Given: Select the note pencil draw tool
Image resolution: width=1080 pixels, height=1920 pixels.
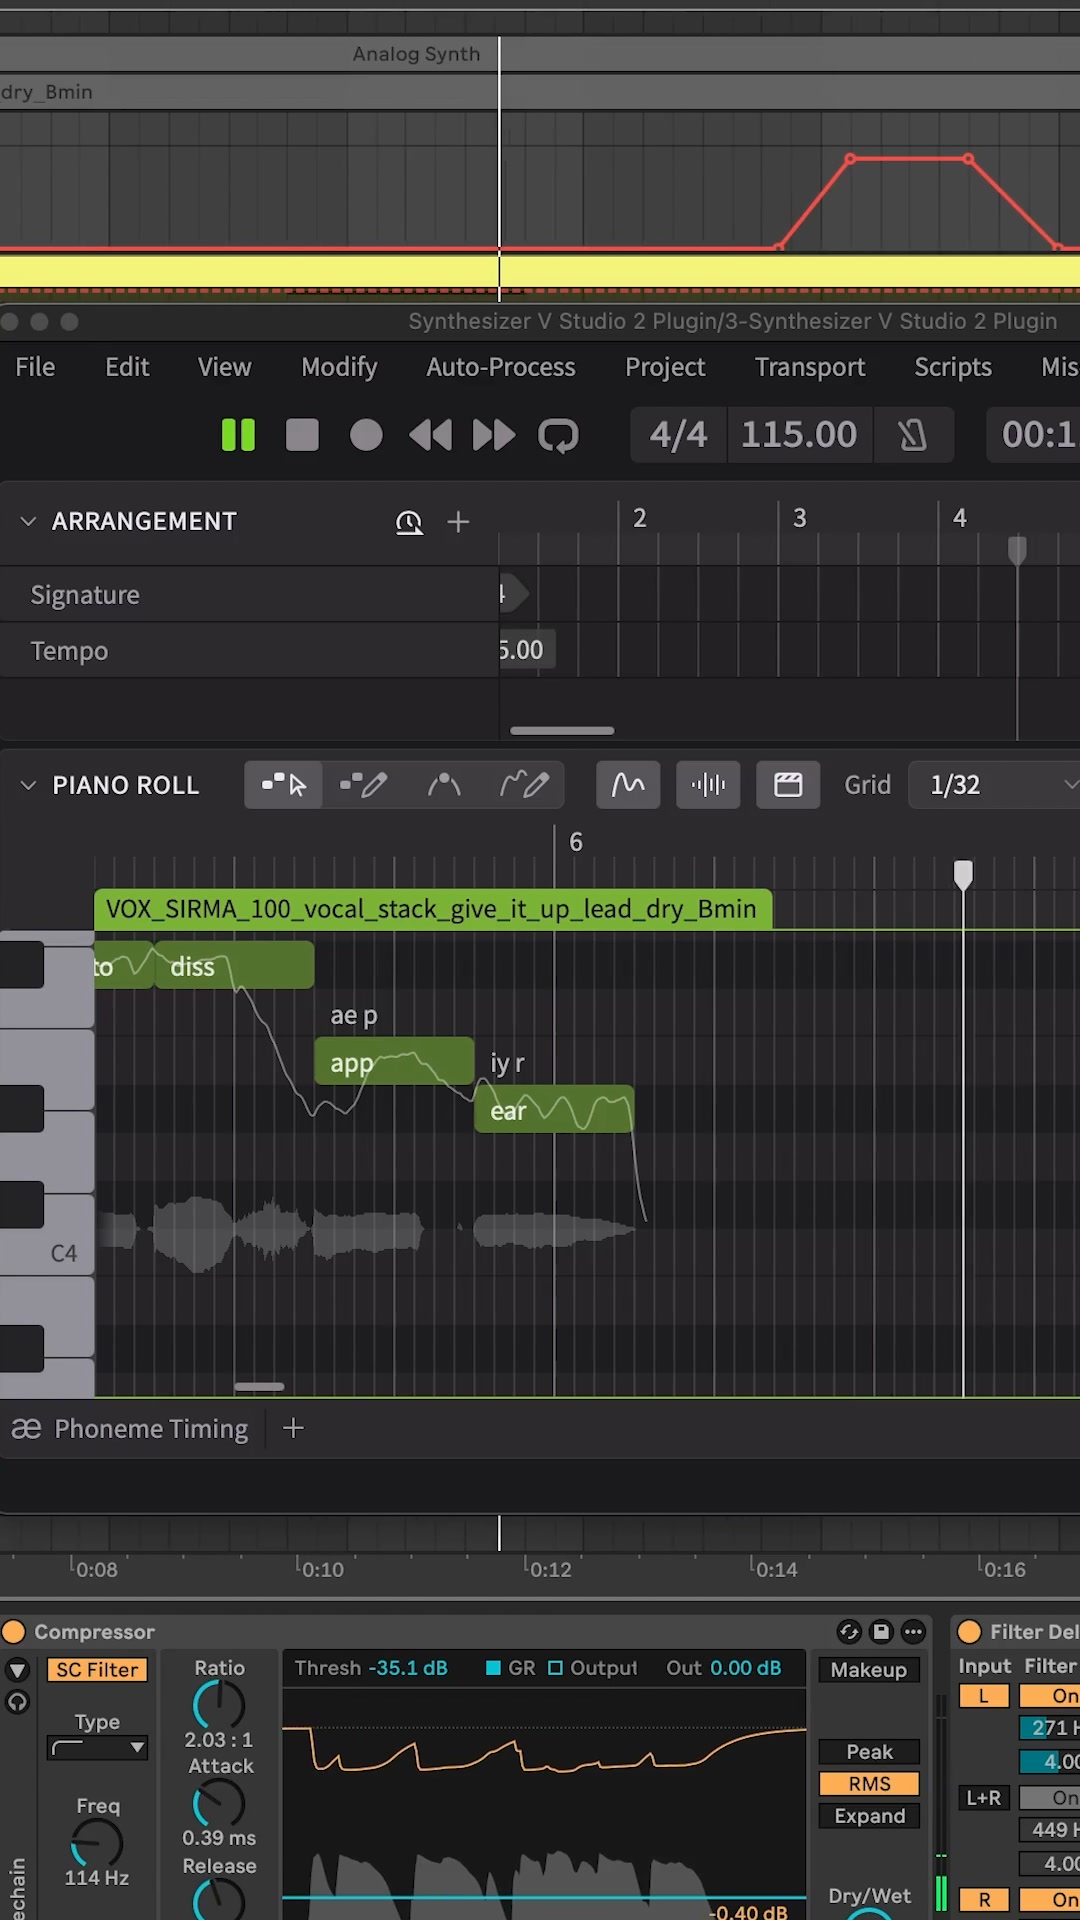Looking at the screenshot, I should [x=363, y=785].
